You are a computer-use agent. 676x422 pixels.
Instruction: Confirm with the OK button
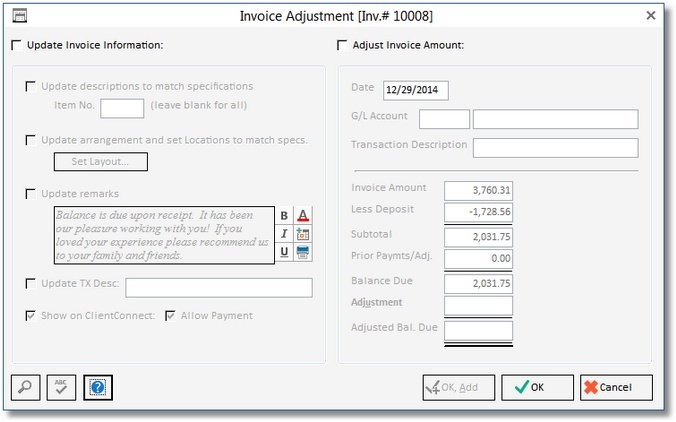click(537, 387)
